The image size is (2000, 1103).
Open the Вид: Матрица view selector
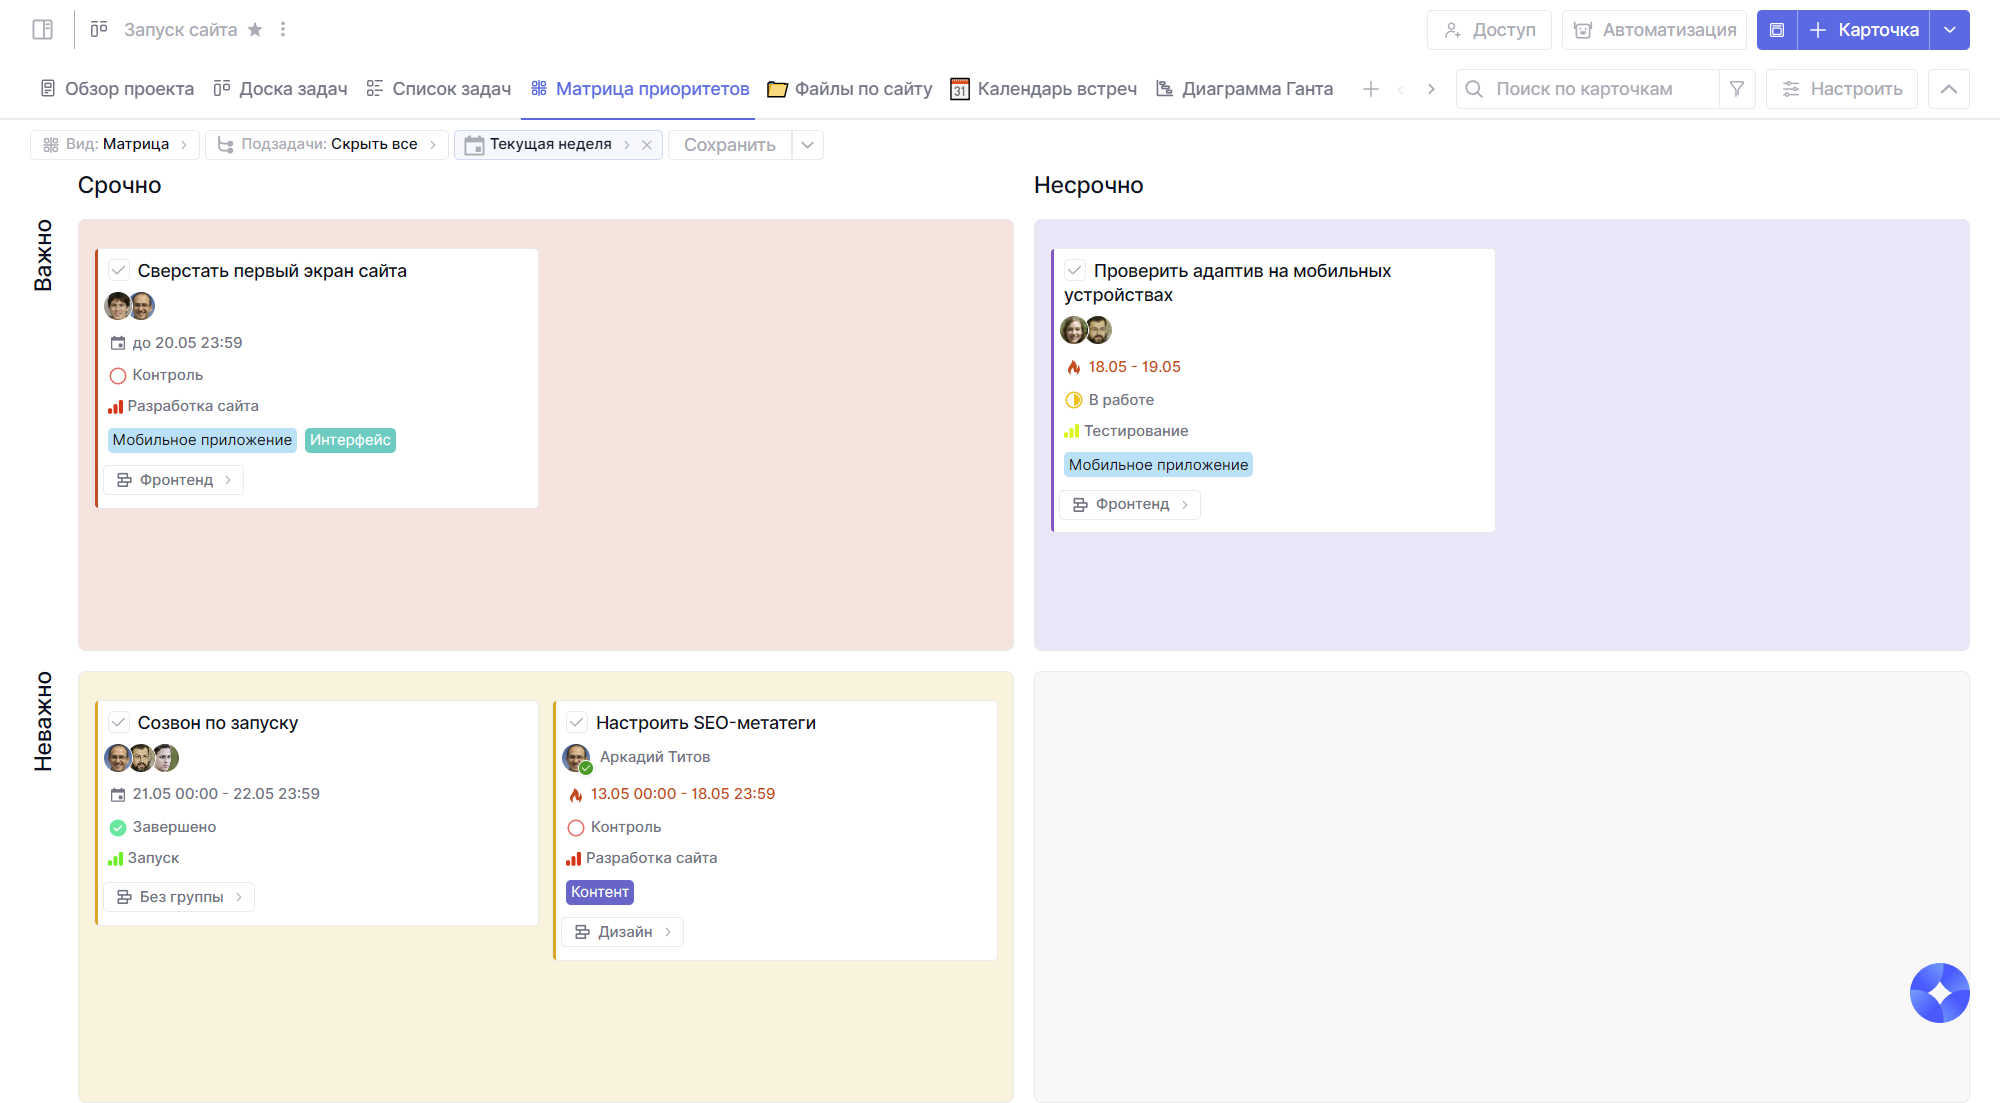[115, 145]
